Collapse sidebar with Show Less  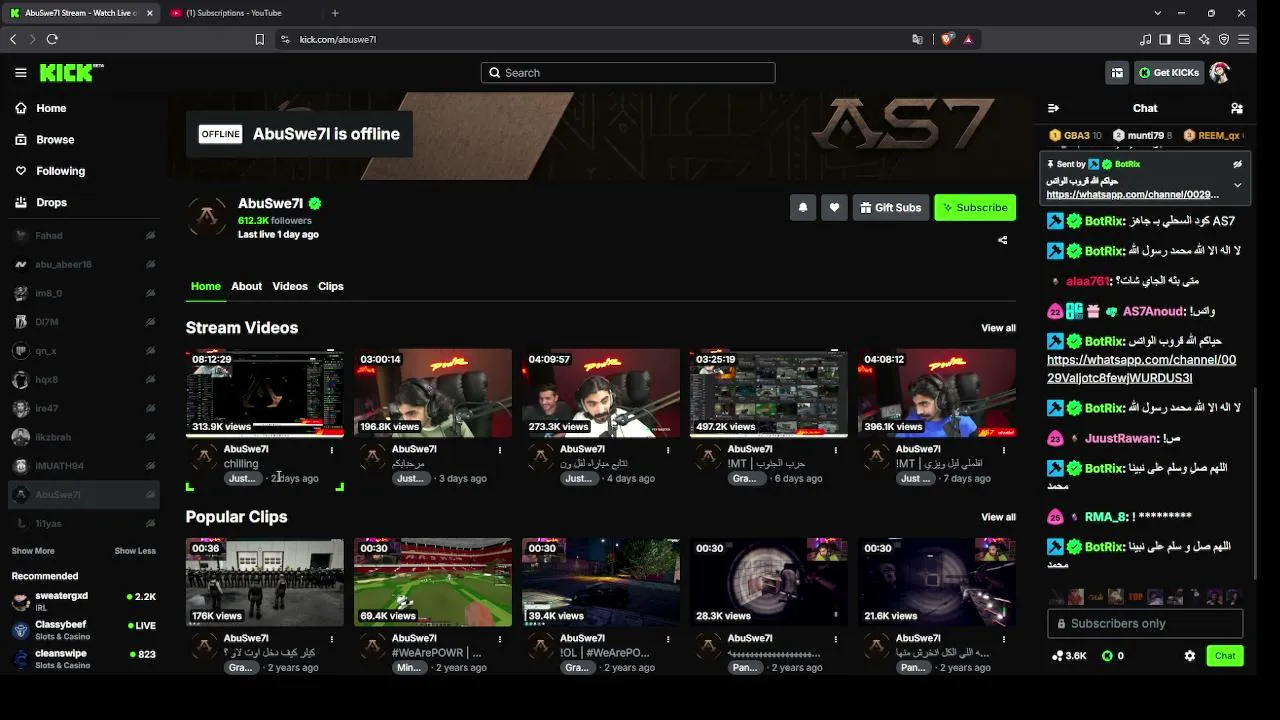[x=135, y=551]
